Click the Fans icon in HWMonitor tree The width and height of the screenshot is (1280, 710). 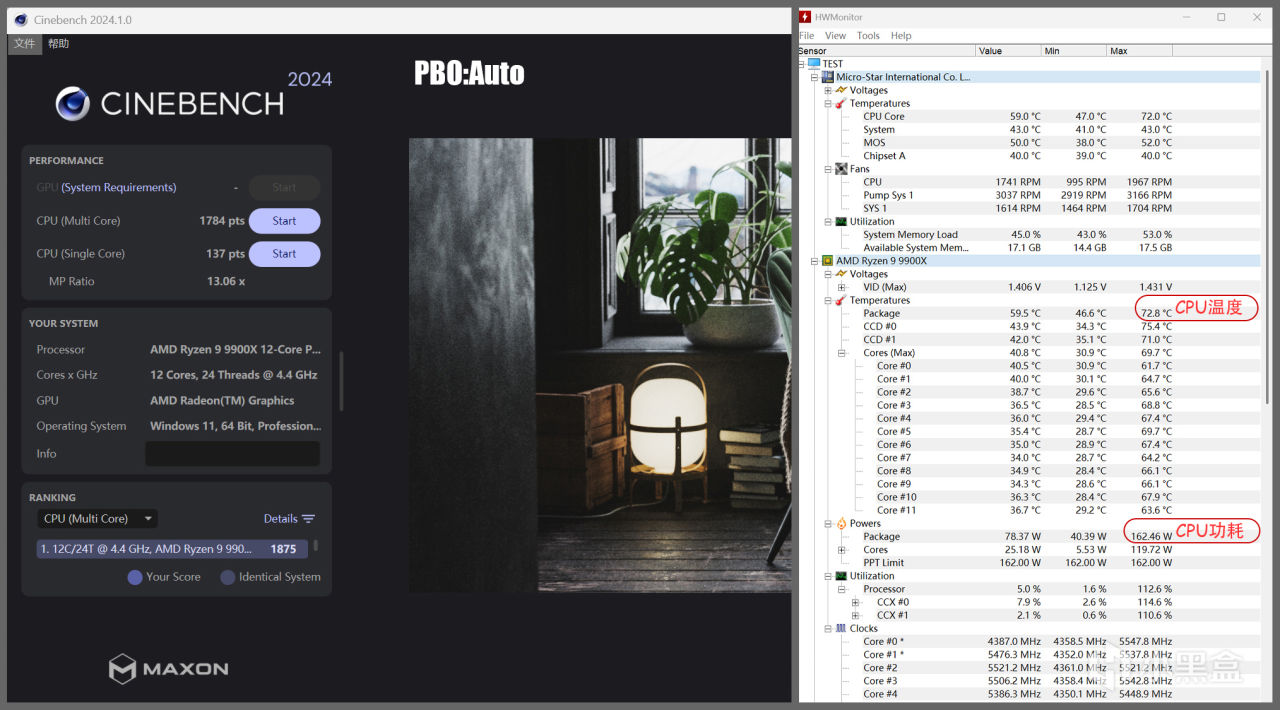tap(841, 169)
